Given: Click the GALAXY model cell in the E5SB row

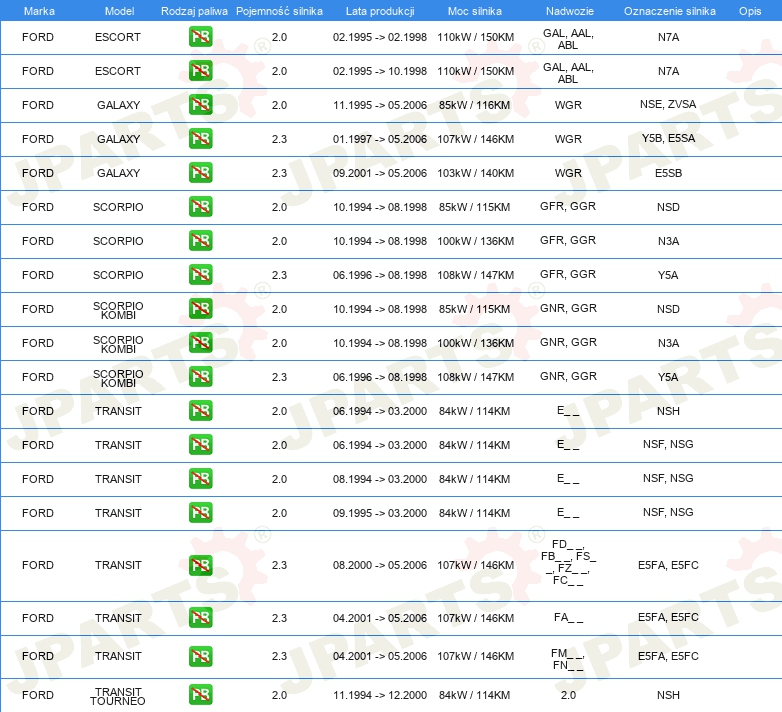Looking at the screenshot, I should (x=118, y=173).
